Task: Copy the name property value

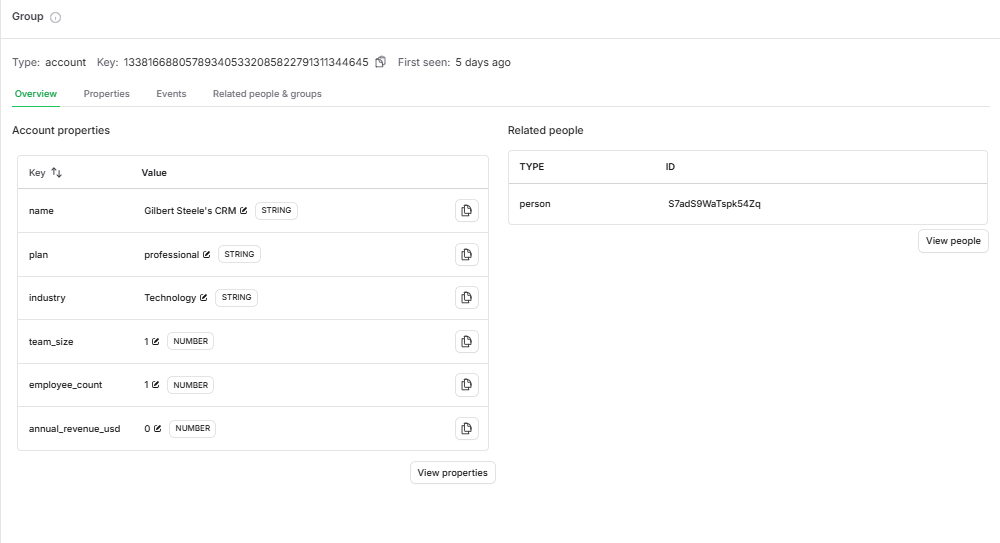Action: pos(466,211)
